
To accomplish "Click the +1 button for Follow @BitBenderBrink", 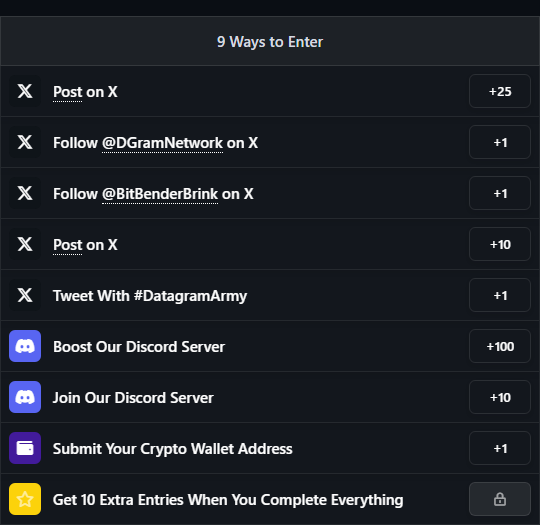I will 500,193.
